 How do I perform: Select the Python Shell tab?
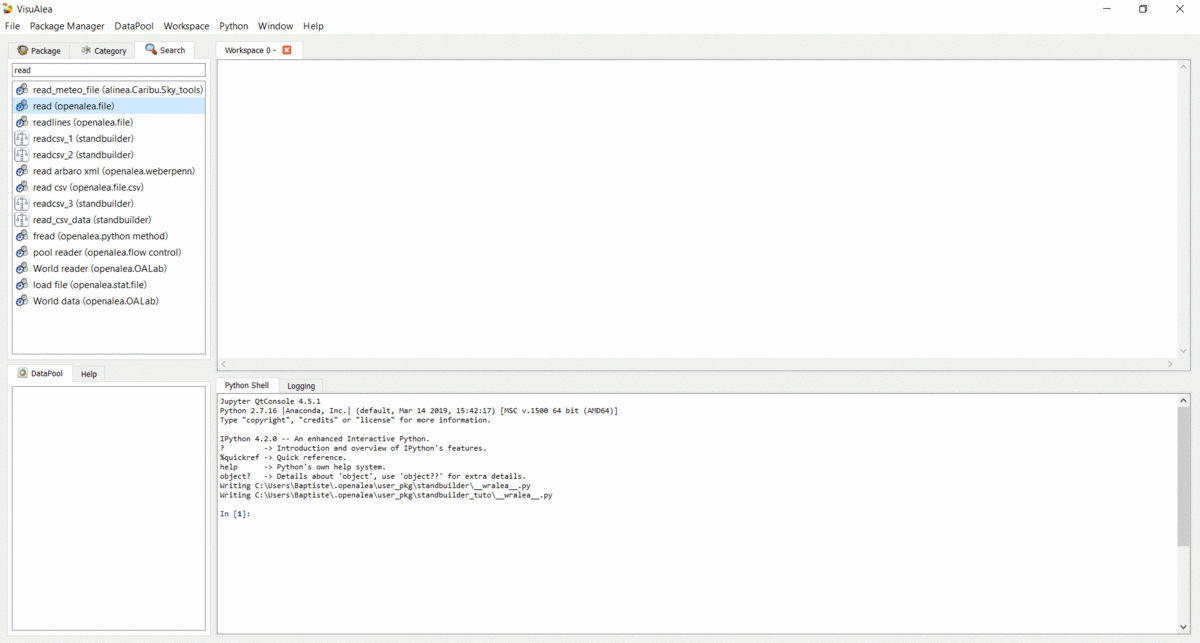point(247,385)
